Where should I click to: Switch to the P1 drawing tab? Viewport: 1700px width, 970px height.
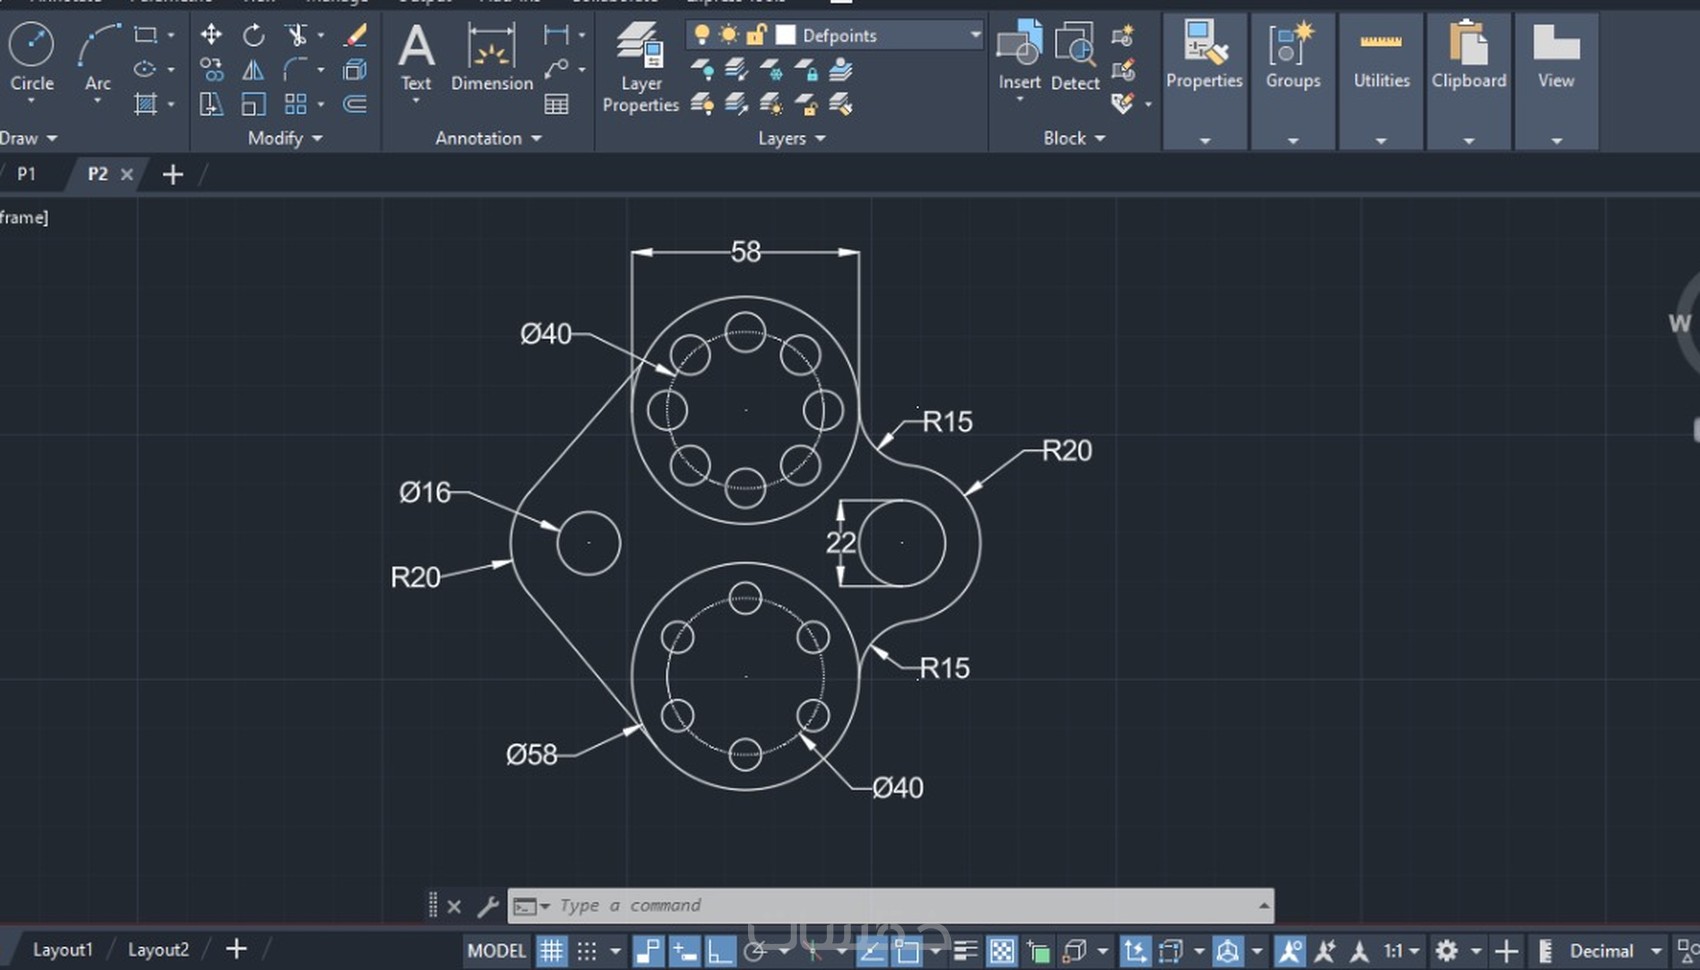tap(26, 174)
